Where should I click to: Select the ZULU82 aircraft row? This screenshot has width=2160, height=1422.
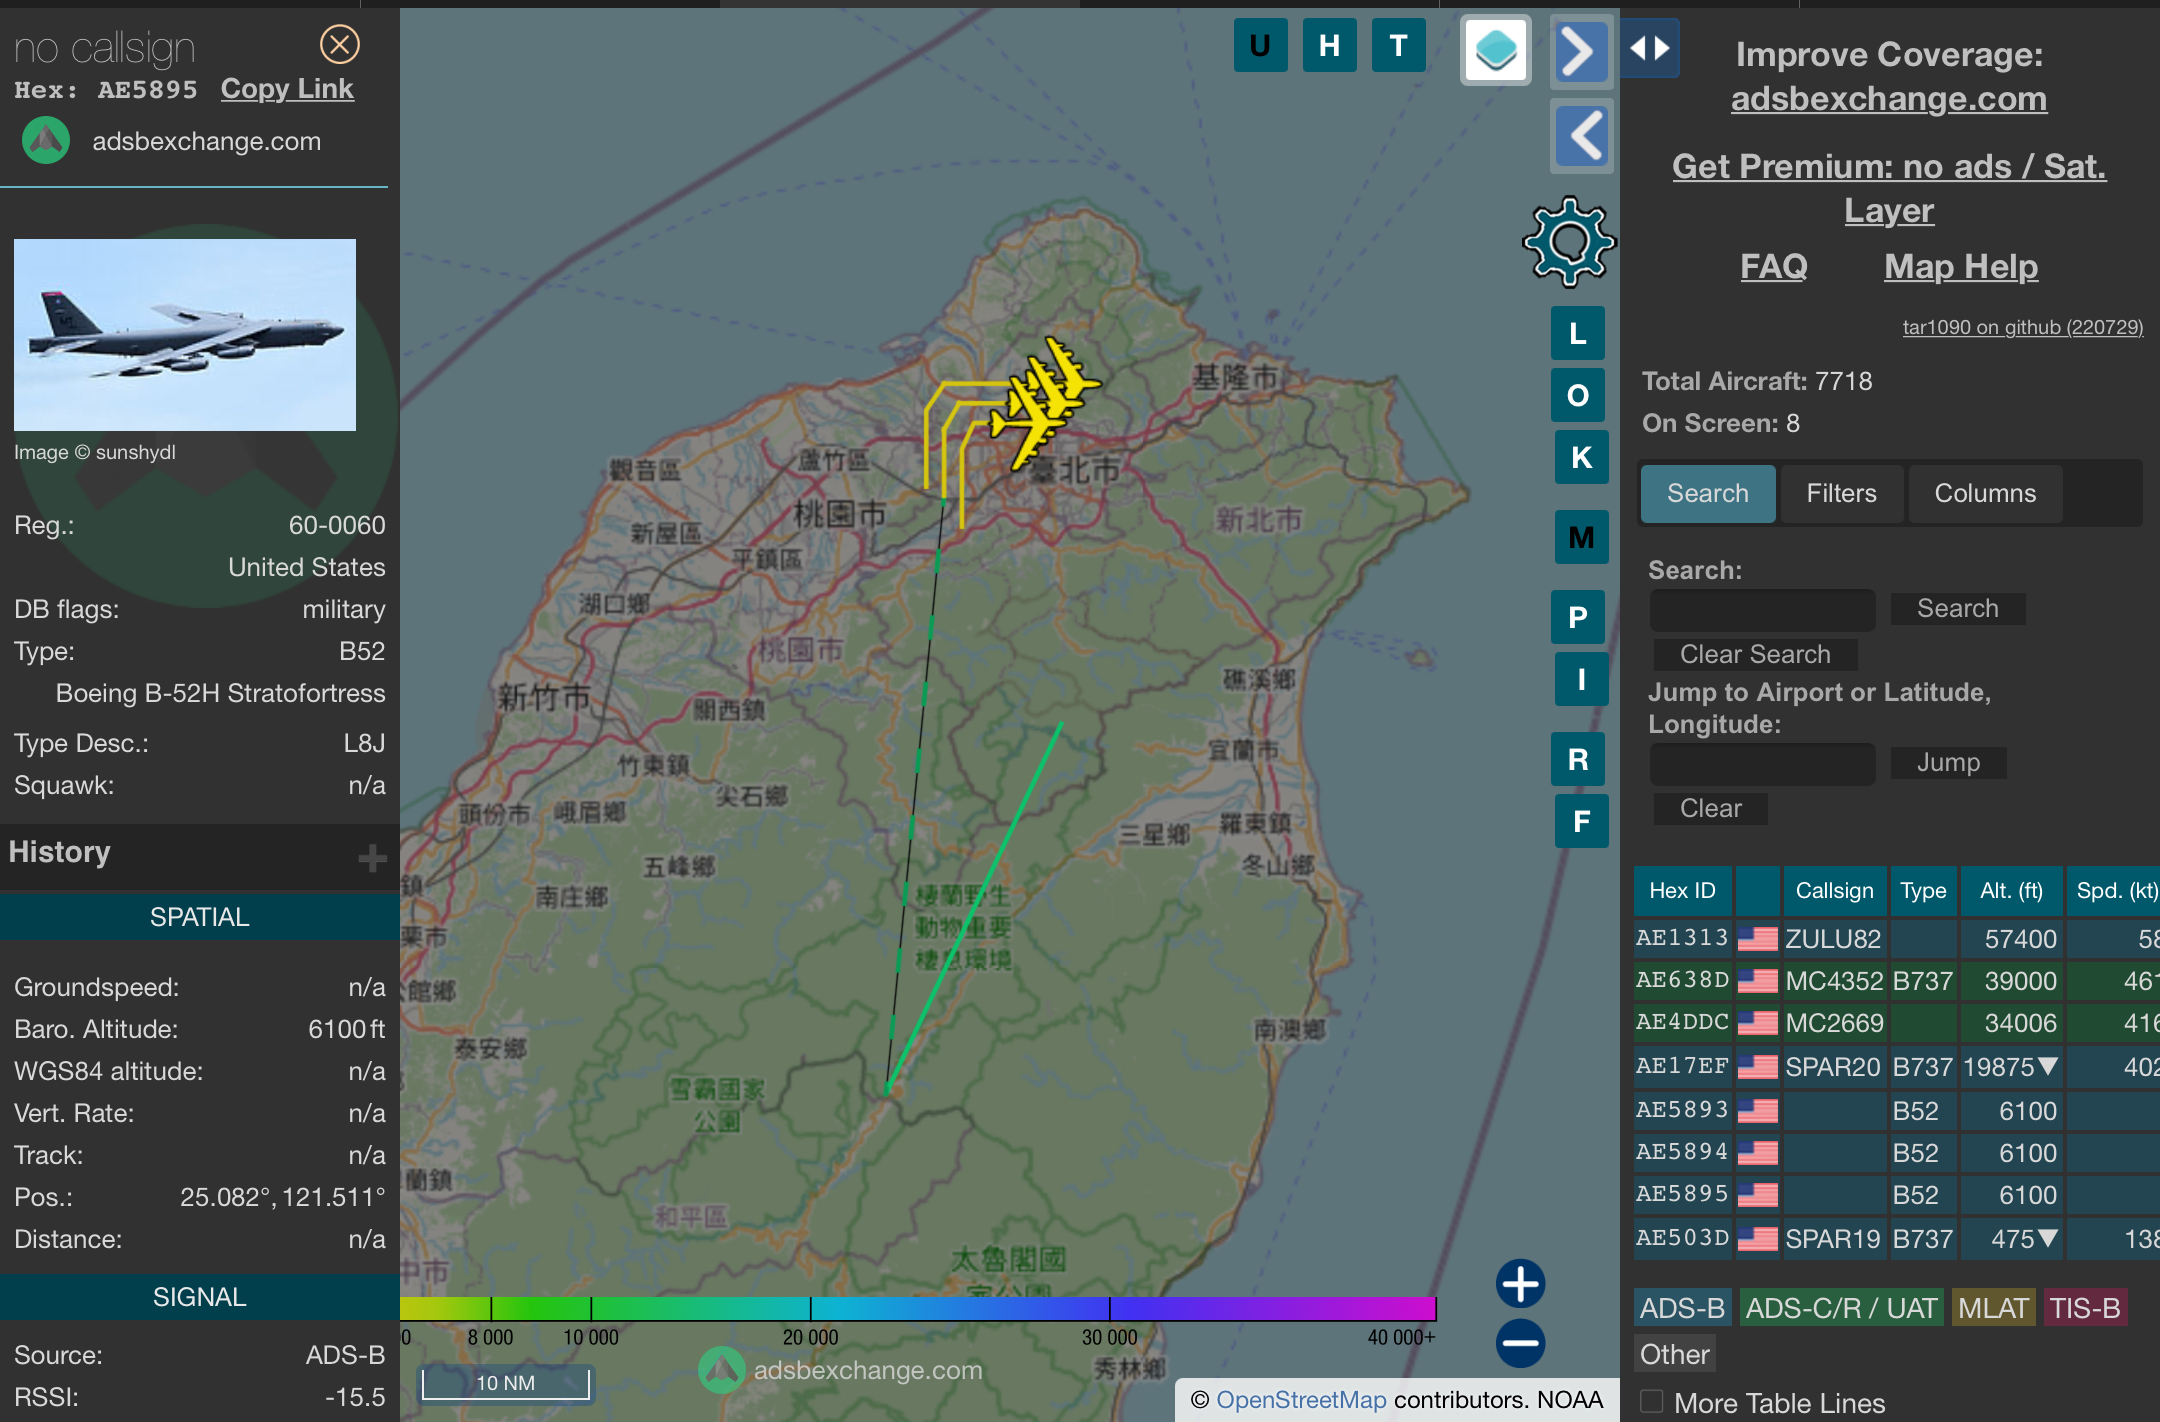(x=1897, y=939)
